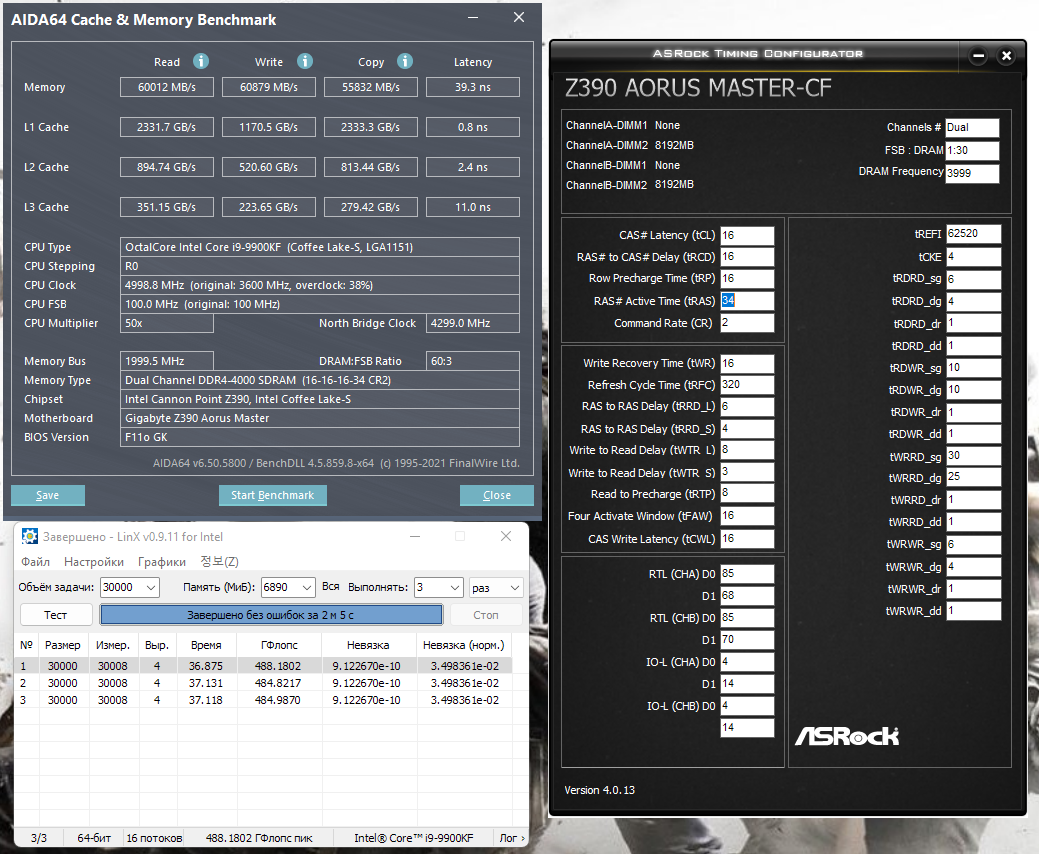Open the Графики menu in LinX
Viewport: 1039px width, 854px height.
[x=162, y=562]
